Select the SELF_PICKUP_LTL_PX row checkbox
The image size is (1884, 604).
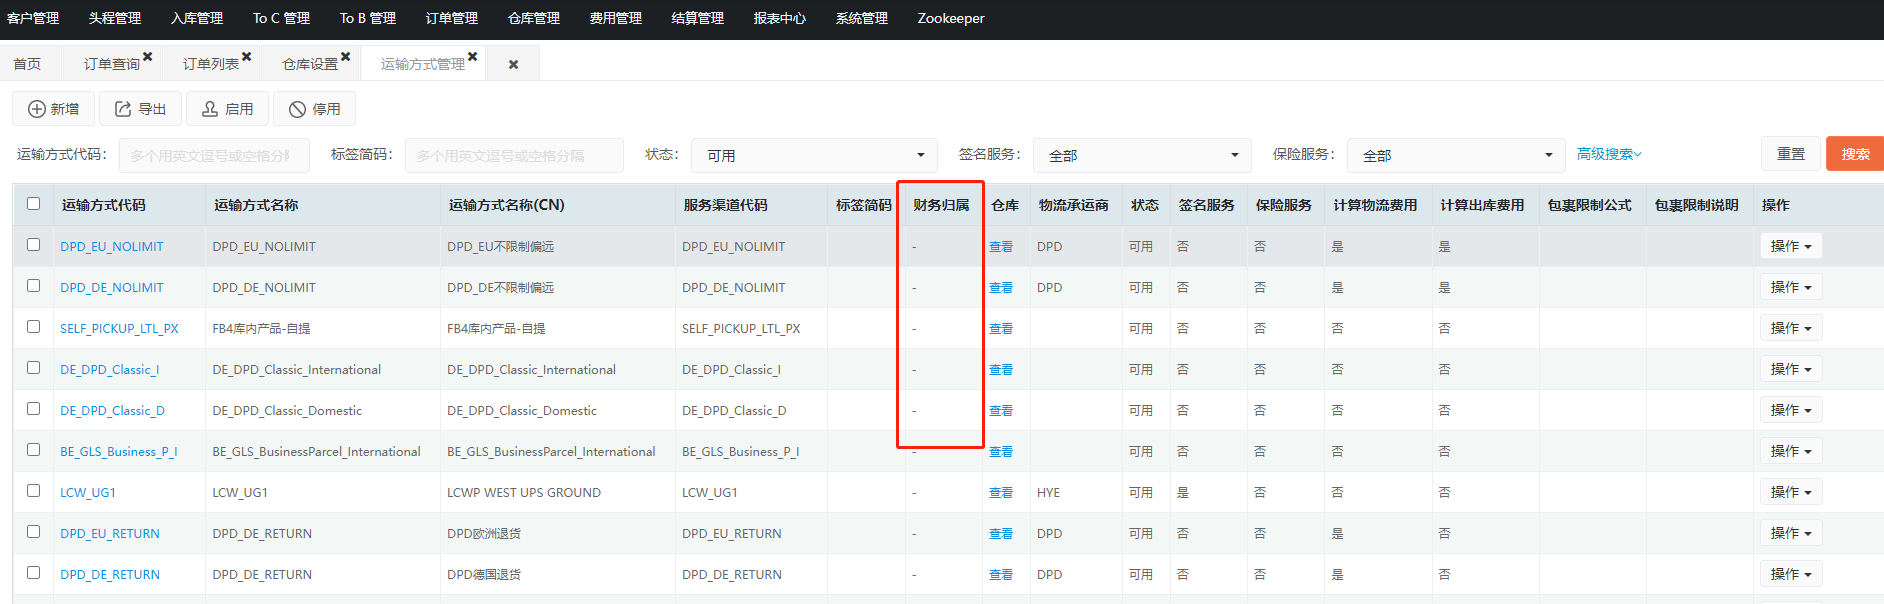coord(33,327)
